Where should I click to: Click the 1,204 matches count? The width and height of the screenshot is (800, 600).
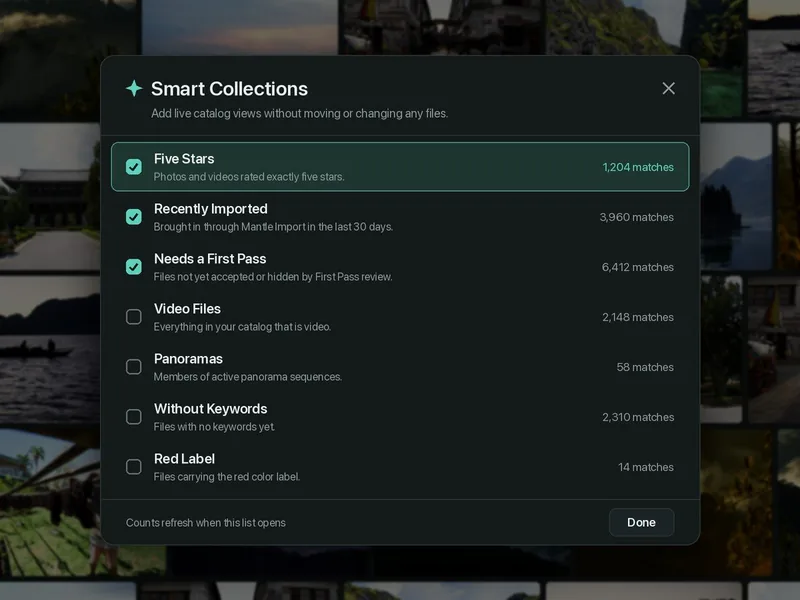click(638, 167)
